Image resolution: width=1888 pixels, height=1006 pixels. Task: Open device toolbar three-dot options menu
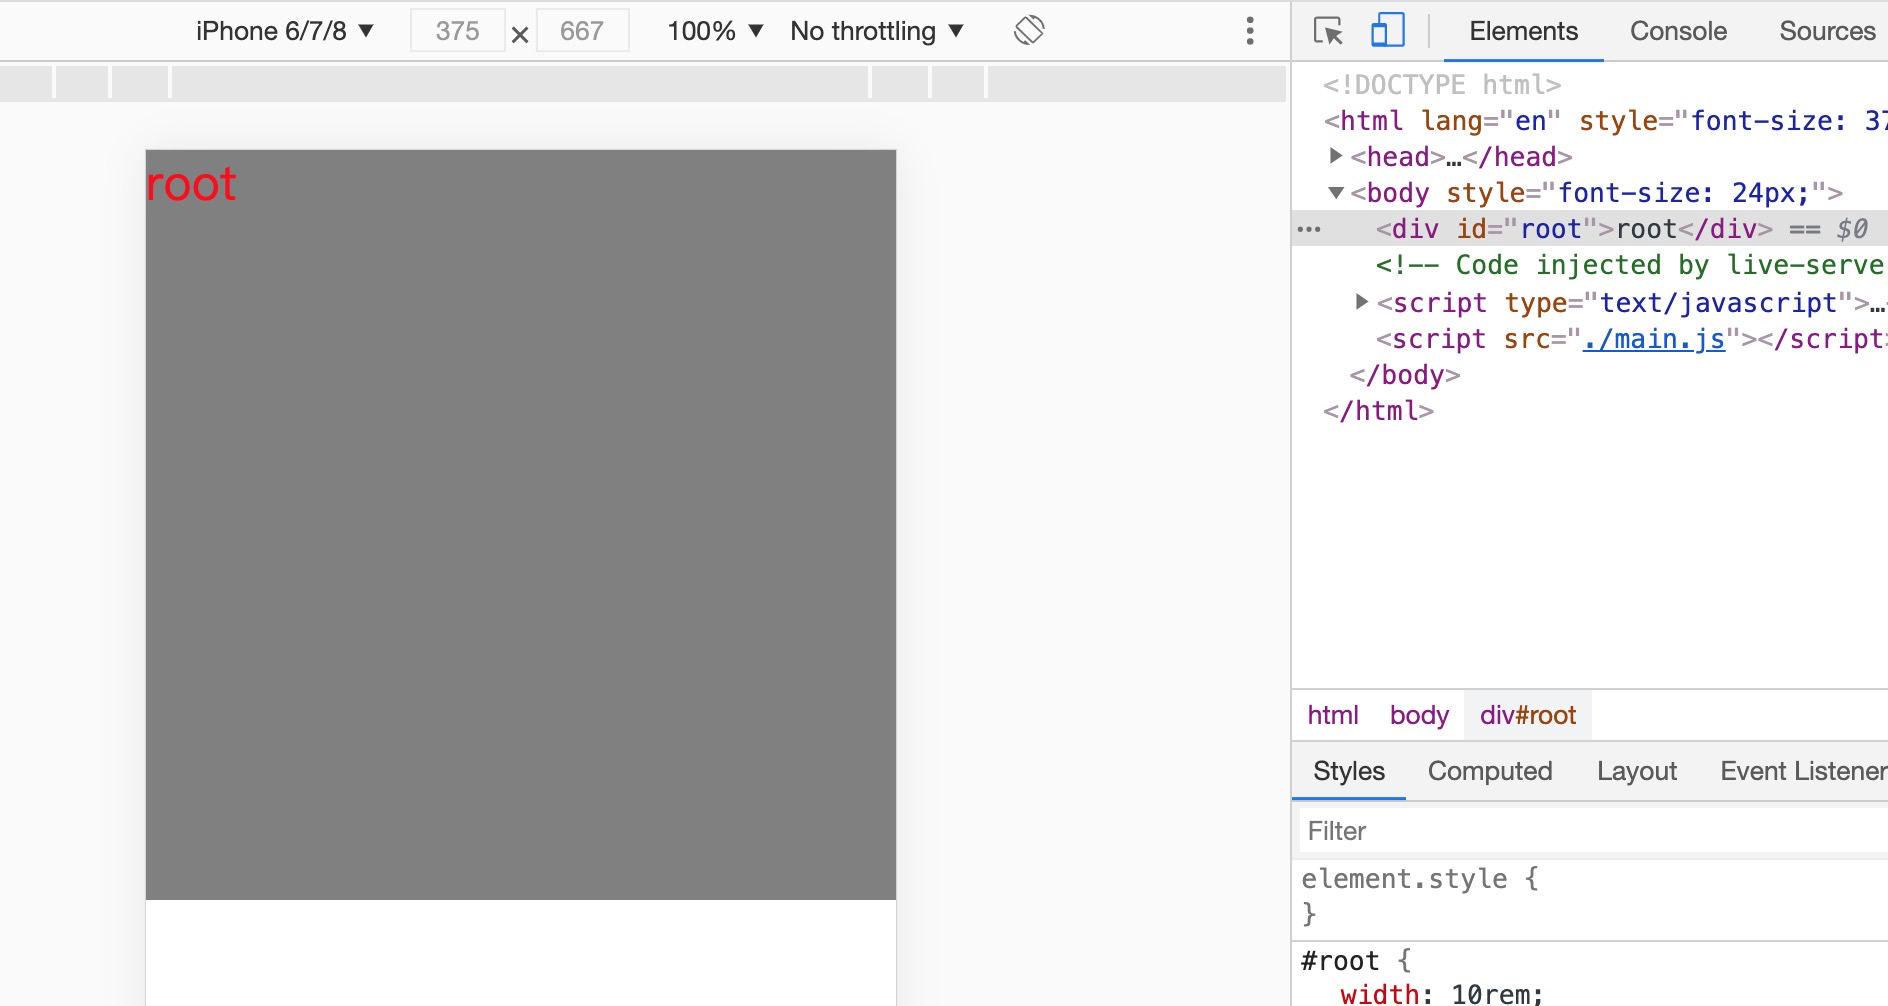[1250, 31]
